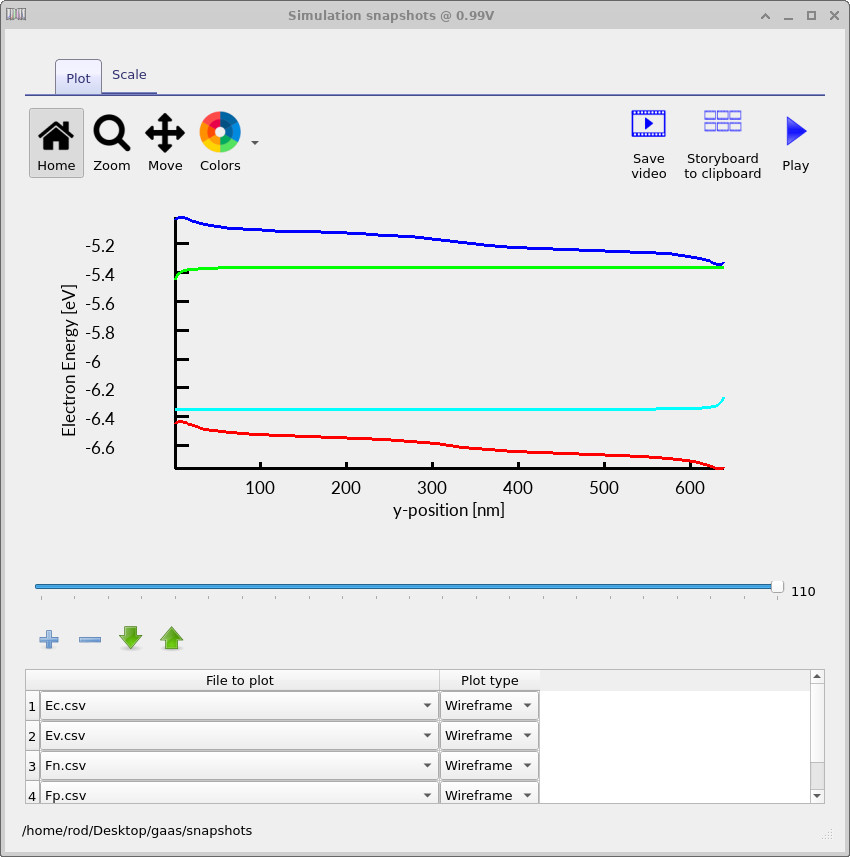Switch to the Scale tab

129,75
